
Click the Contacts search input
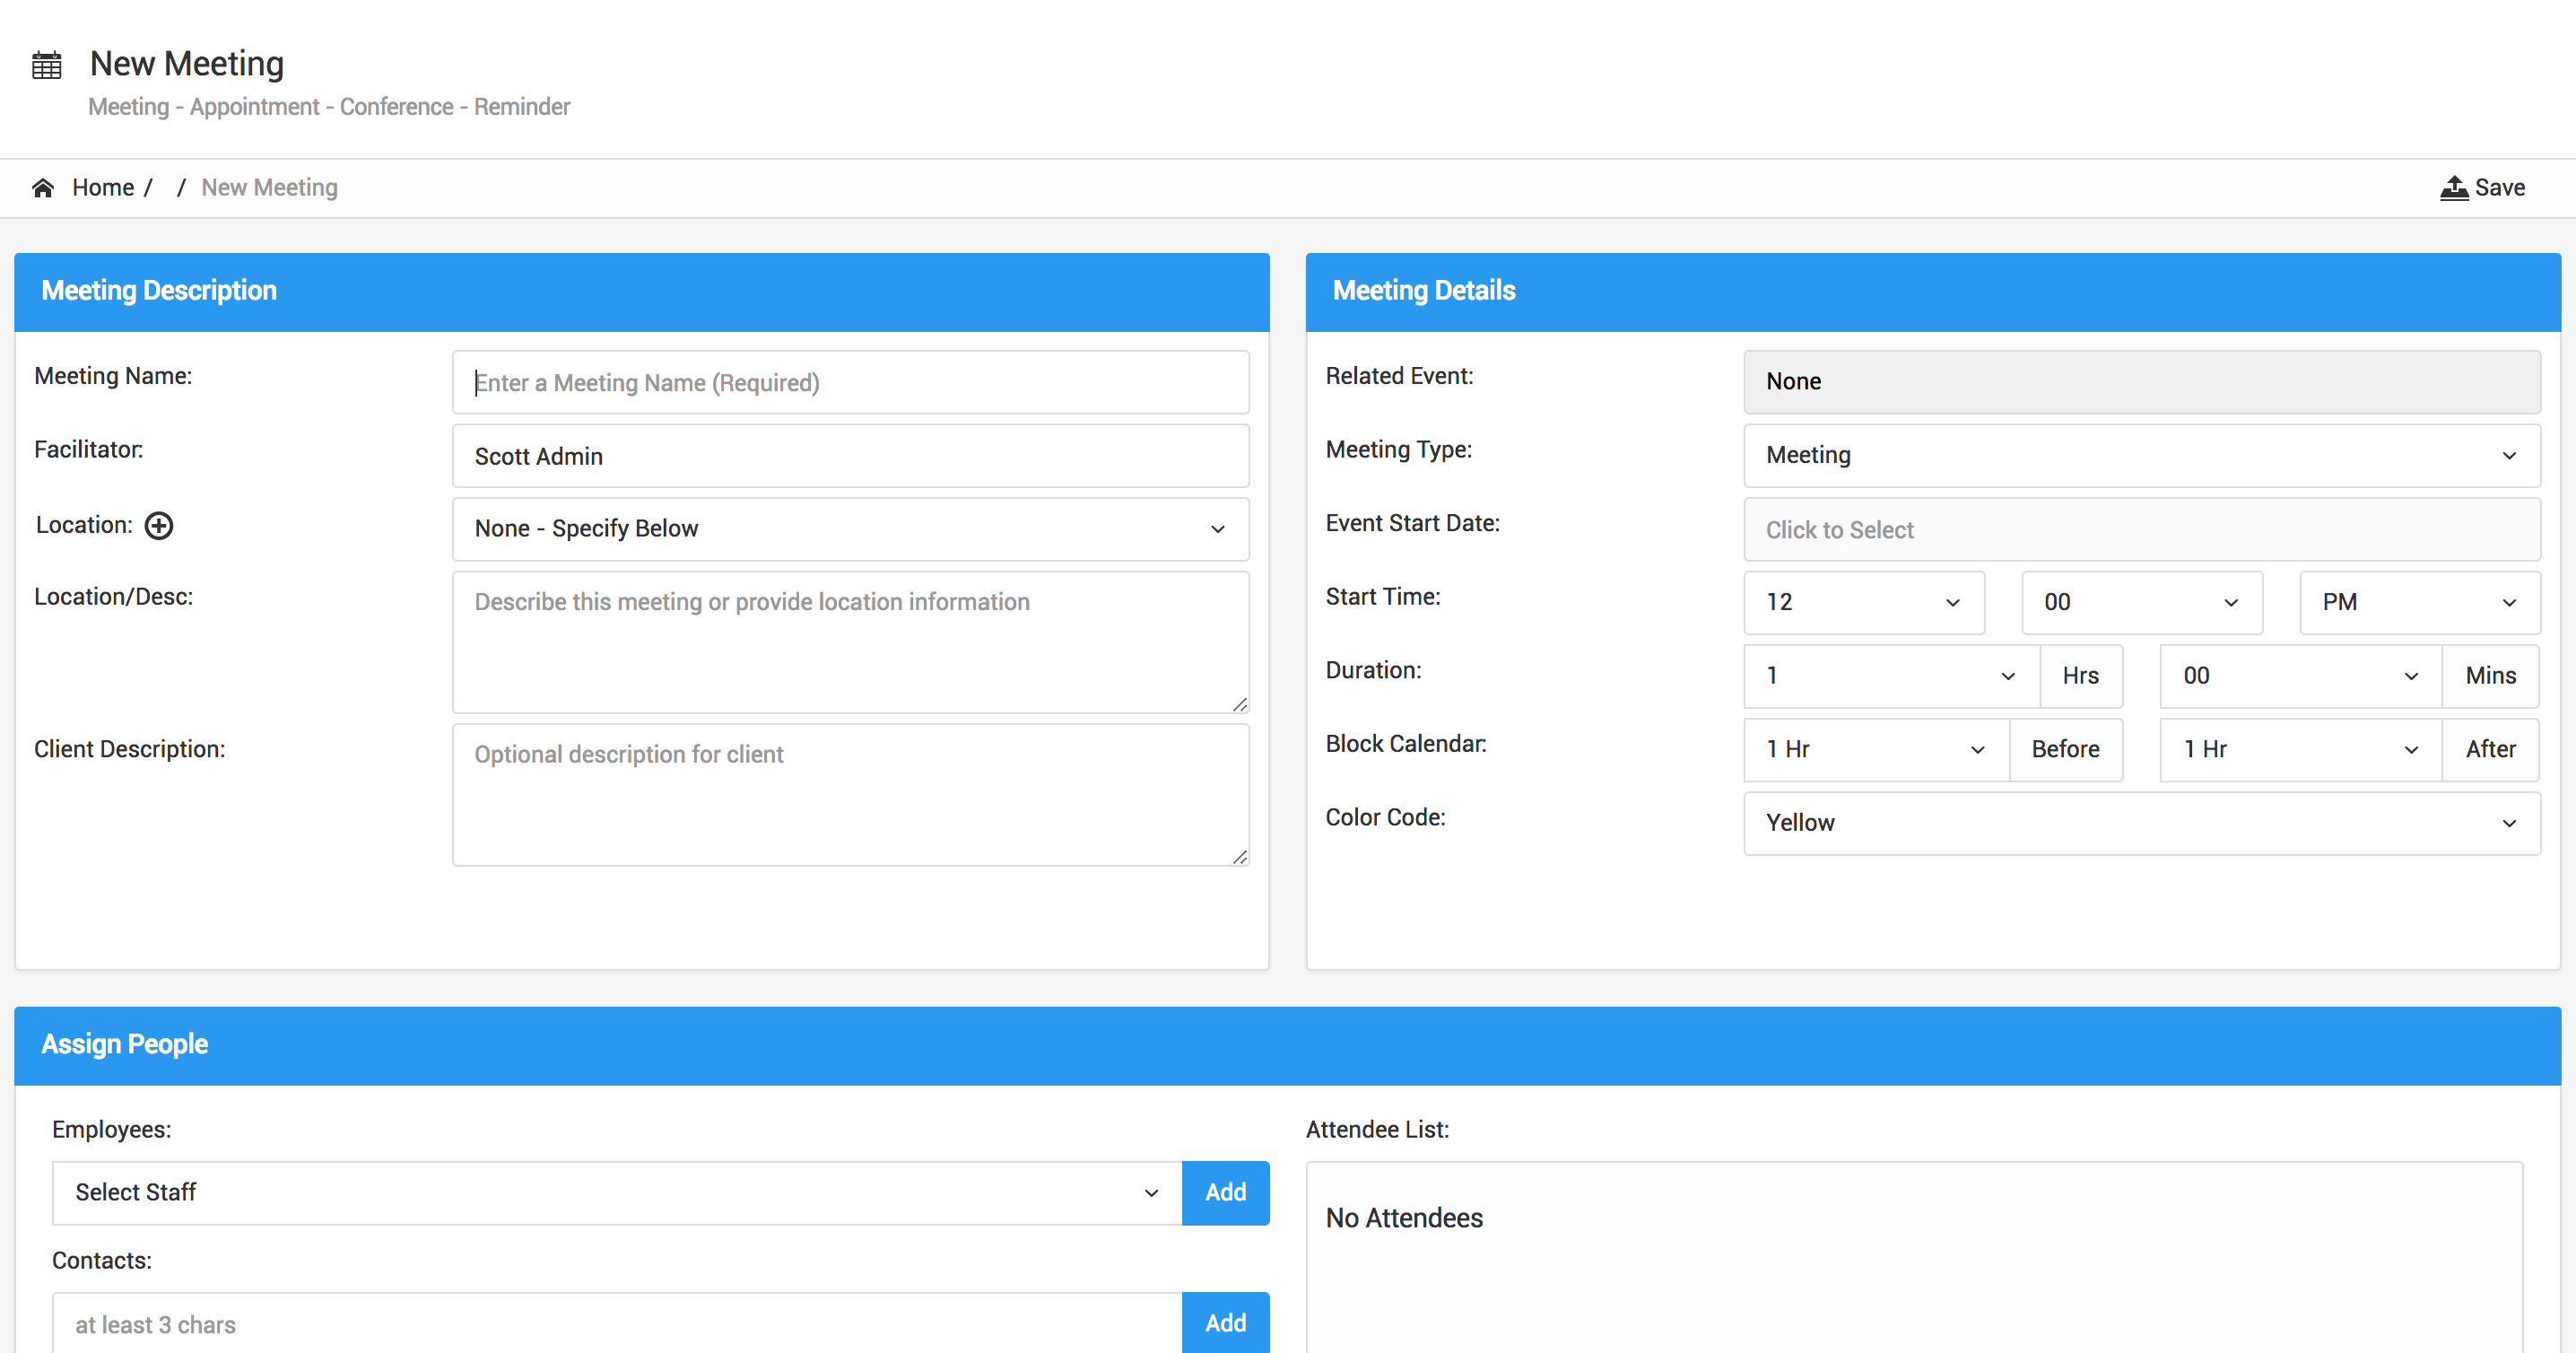point(616,1324)
